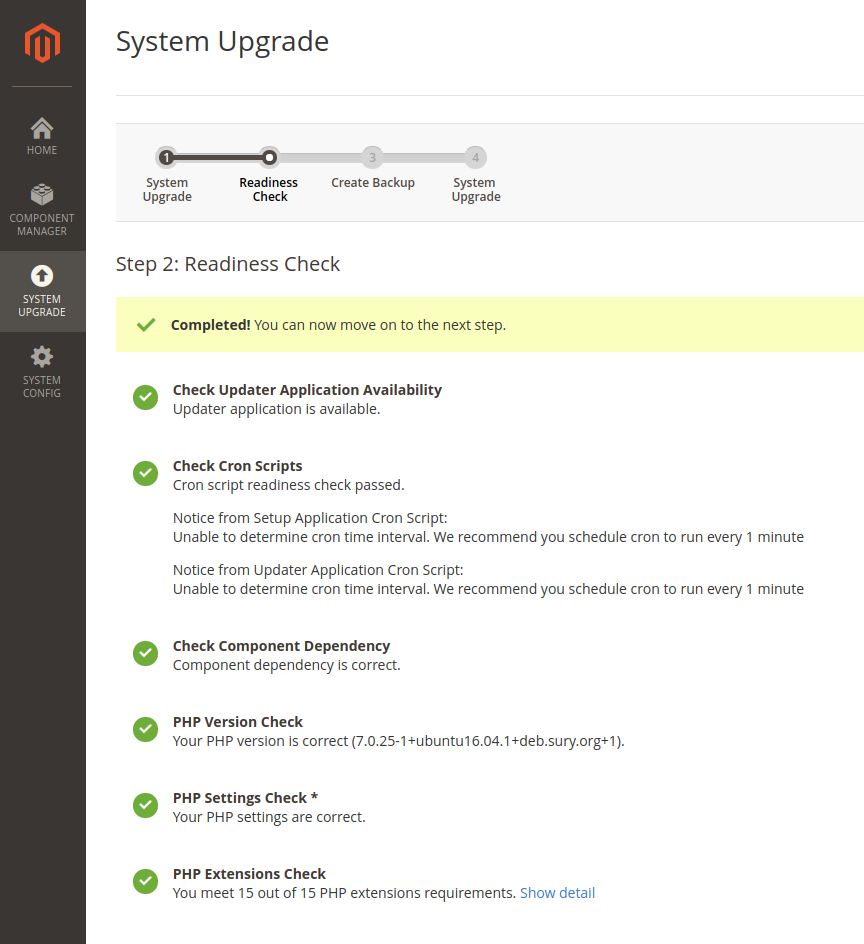Click 'PHP Version Check' heading
864x944 pixels.
click(x=238, y=722)
